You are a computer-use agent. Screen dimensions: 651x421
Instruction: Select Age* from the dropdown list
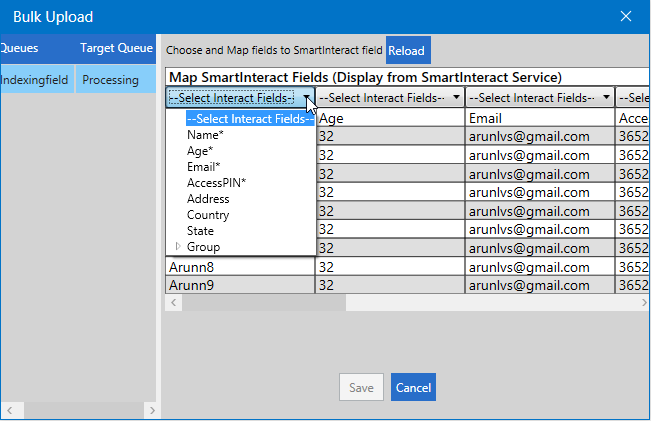(201, 151)
